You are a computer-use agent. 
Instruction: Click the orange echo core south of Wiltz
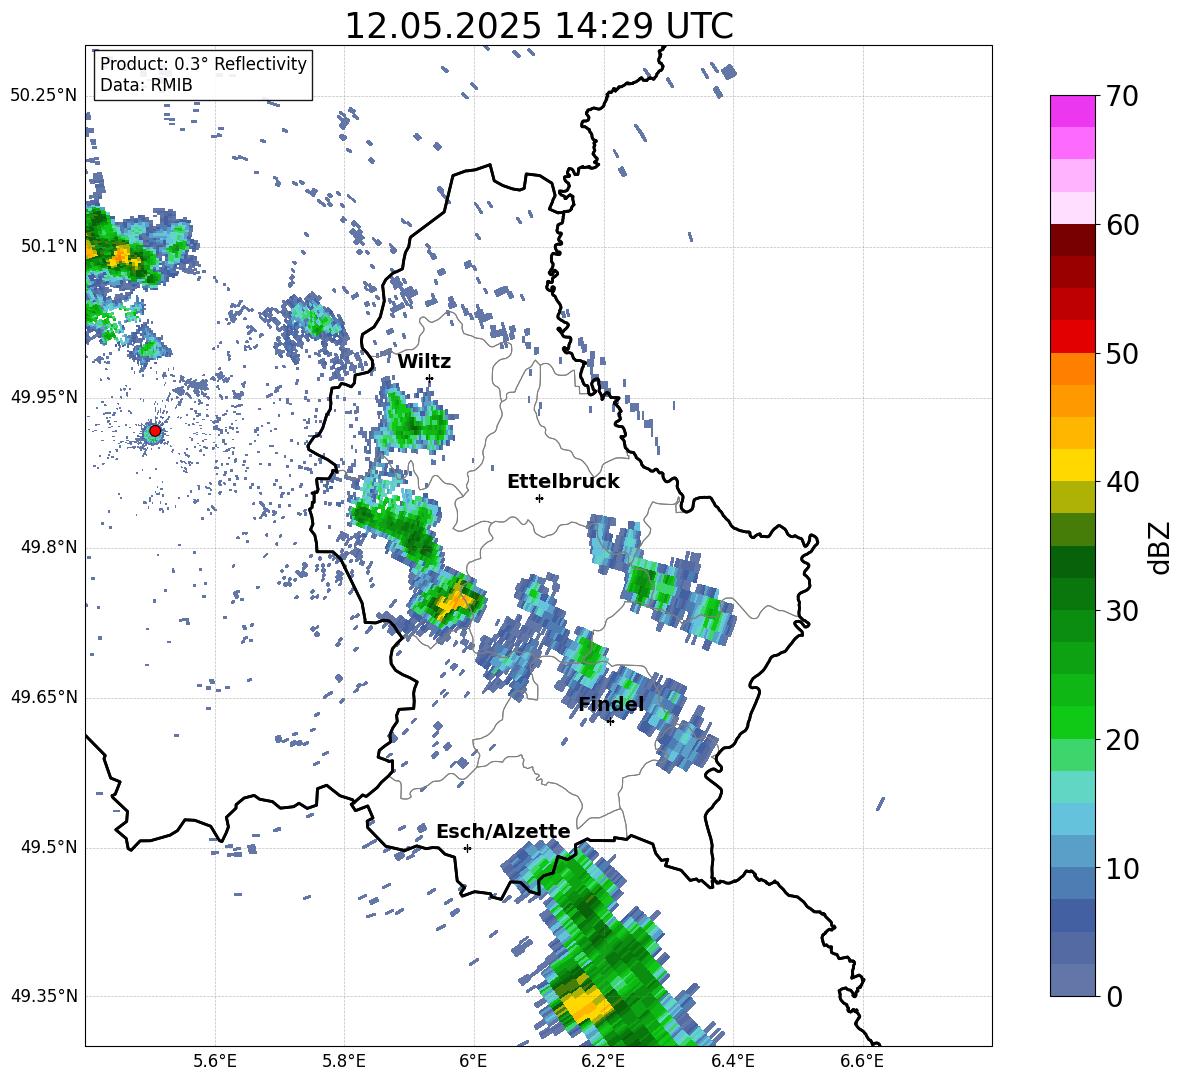pos(455,601)
